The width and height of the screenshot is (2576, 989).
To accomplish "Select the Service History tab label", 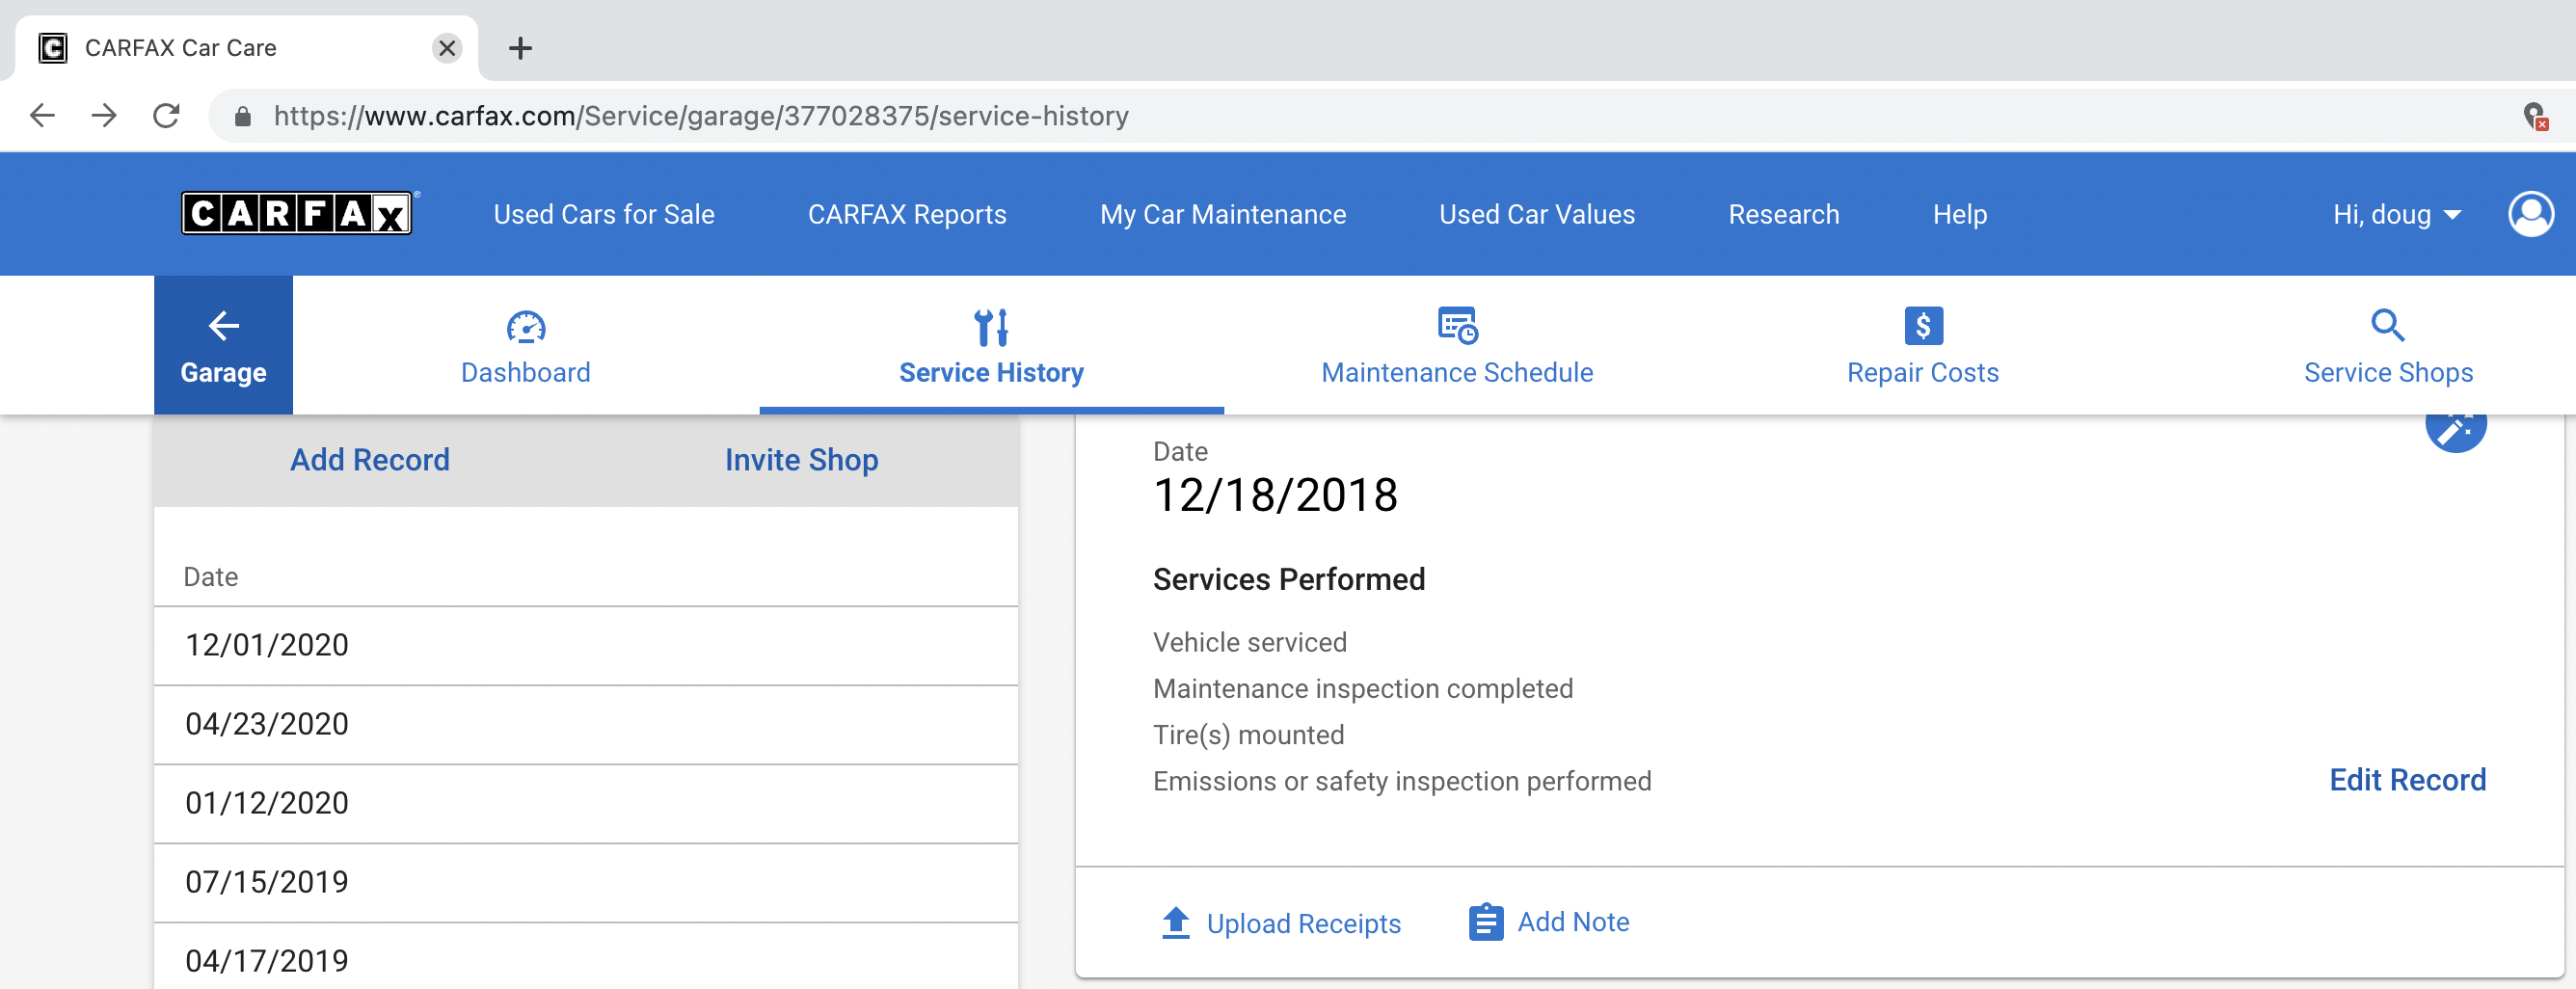I will (x=991, y=372).
